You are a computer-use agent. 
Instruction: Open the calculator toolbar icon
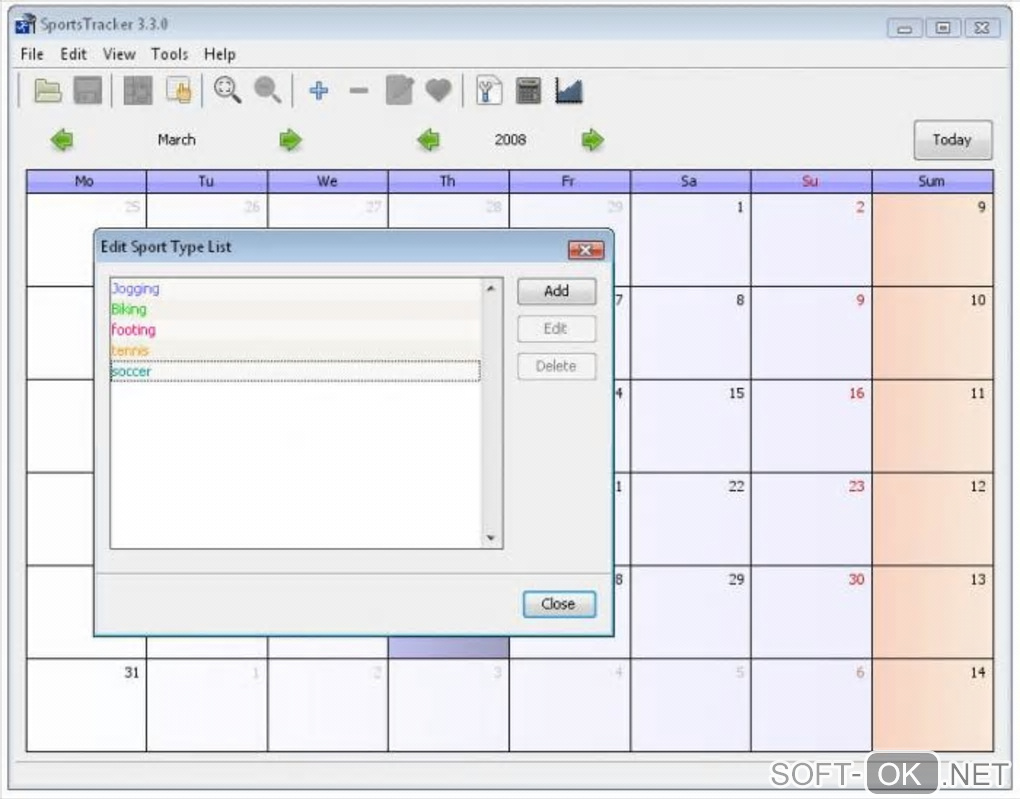pos(528,90)
